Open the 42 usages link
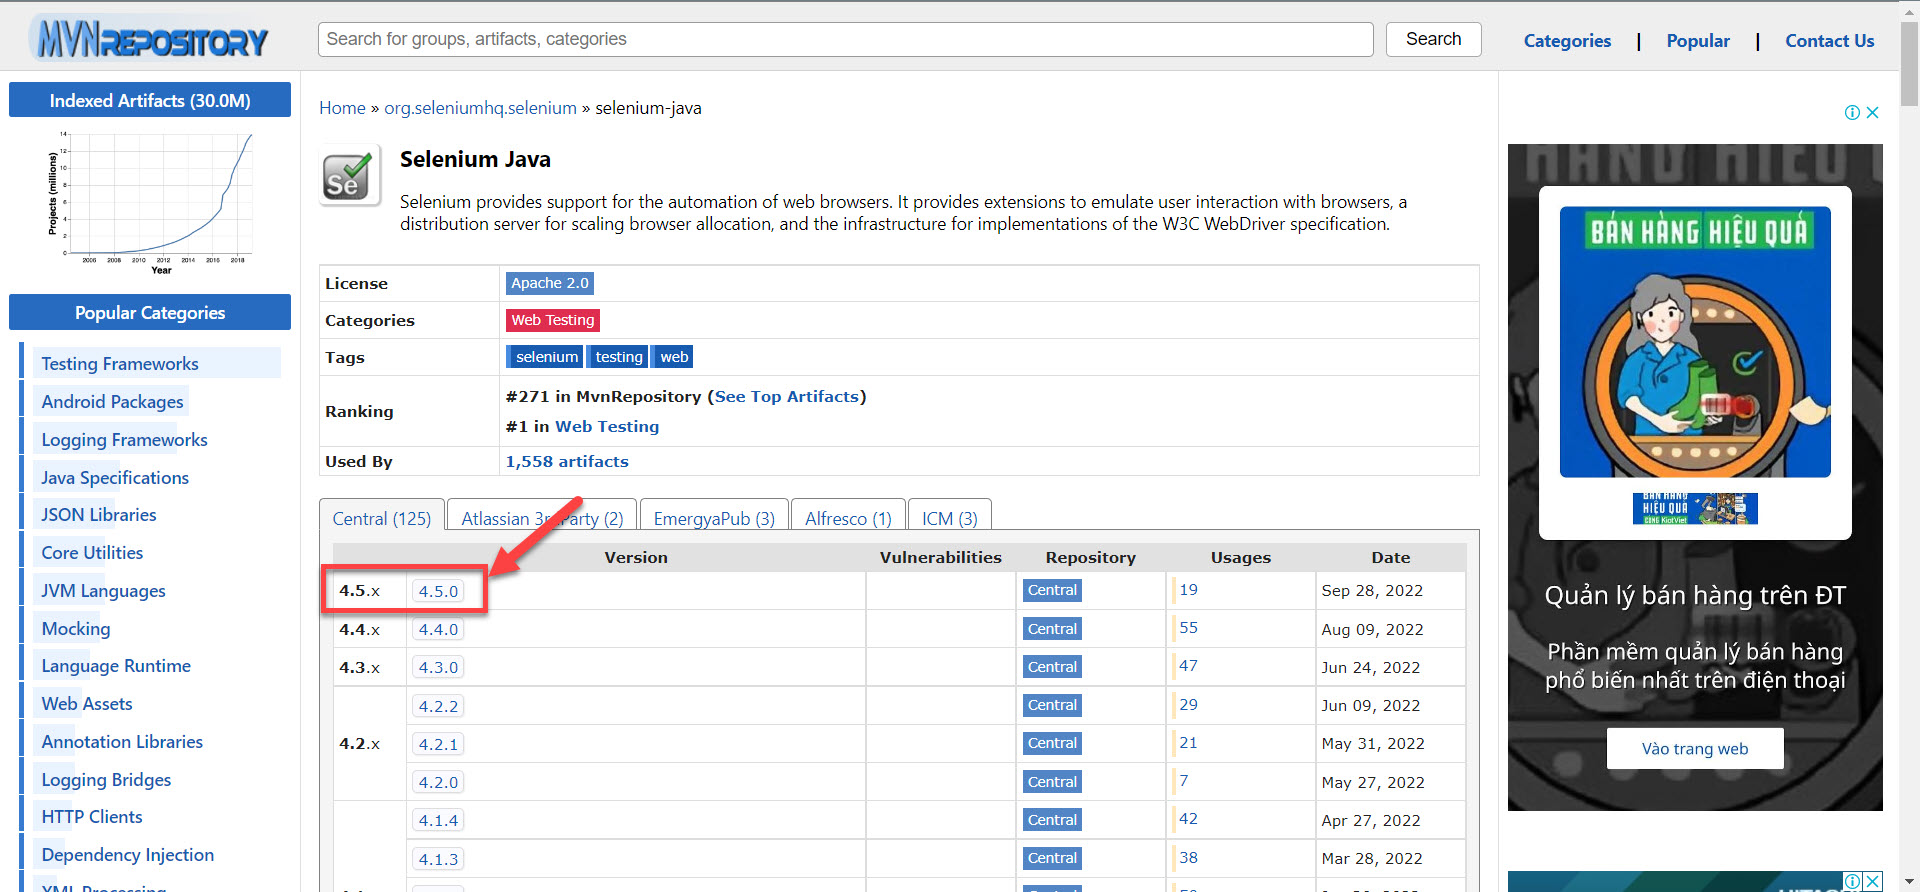The width and height of the screenshot is (1920, 892). click(1188, 819)
